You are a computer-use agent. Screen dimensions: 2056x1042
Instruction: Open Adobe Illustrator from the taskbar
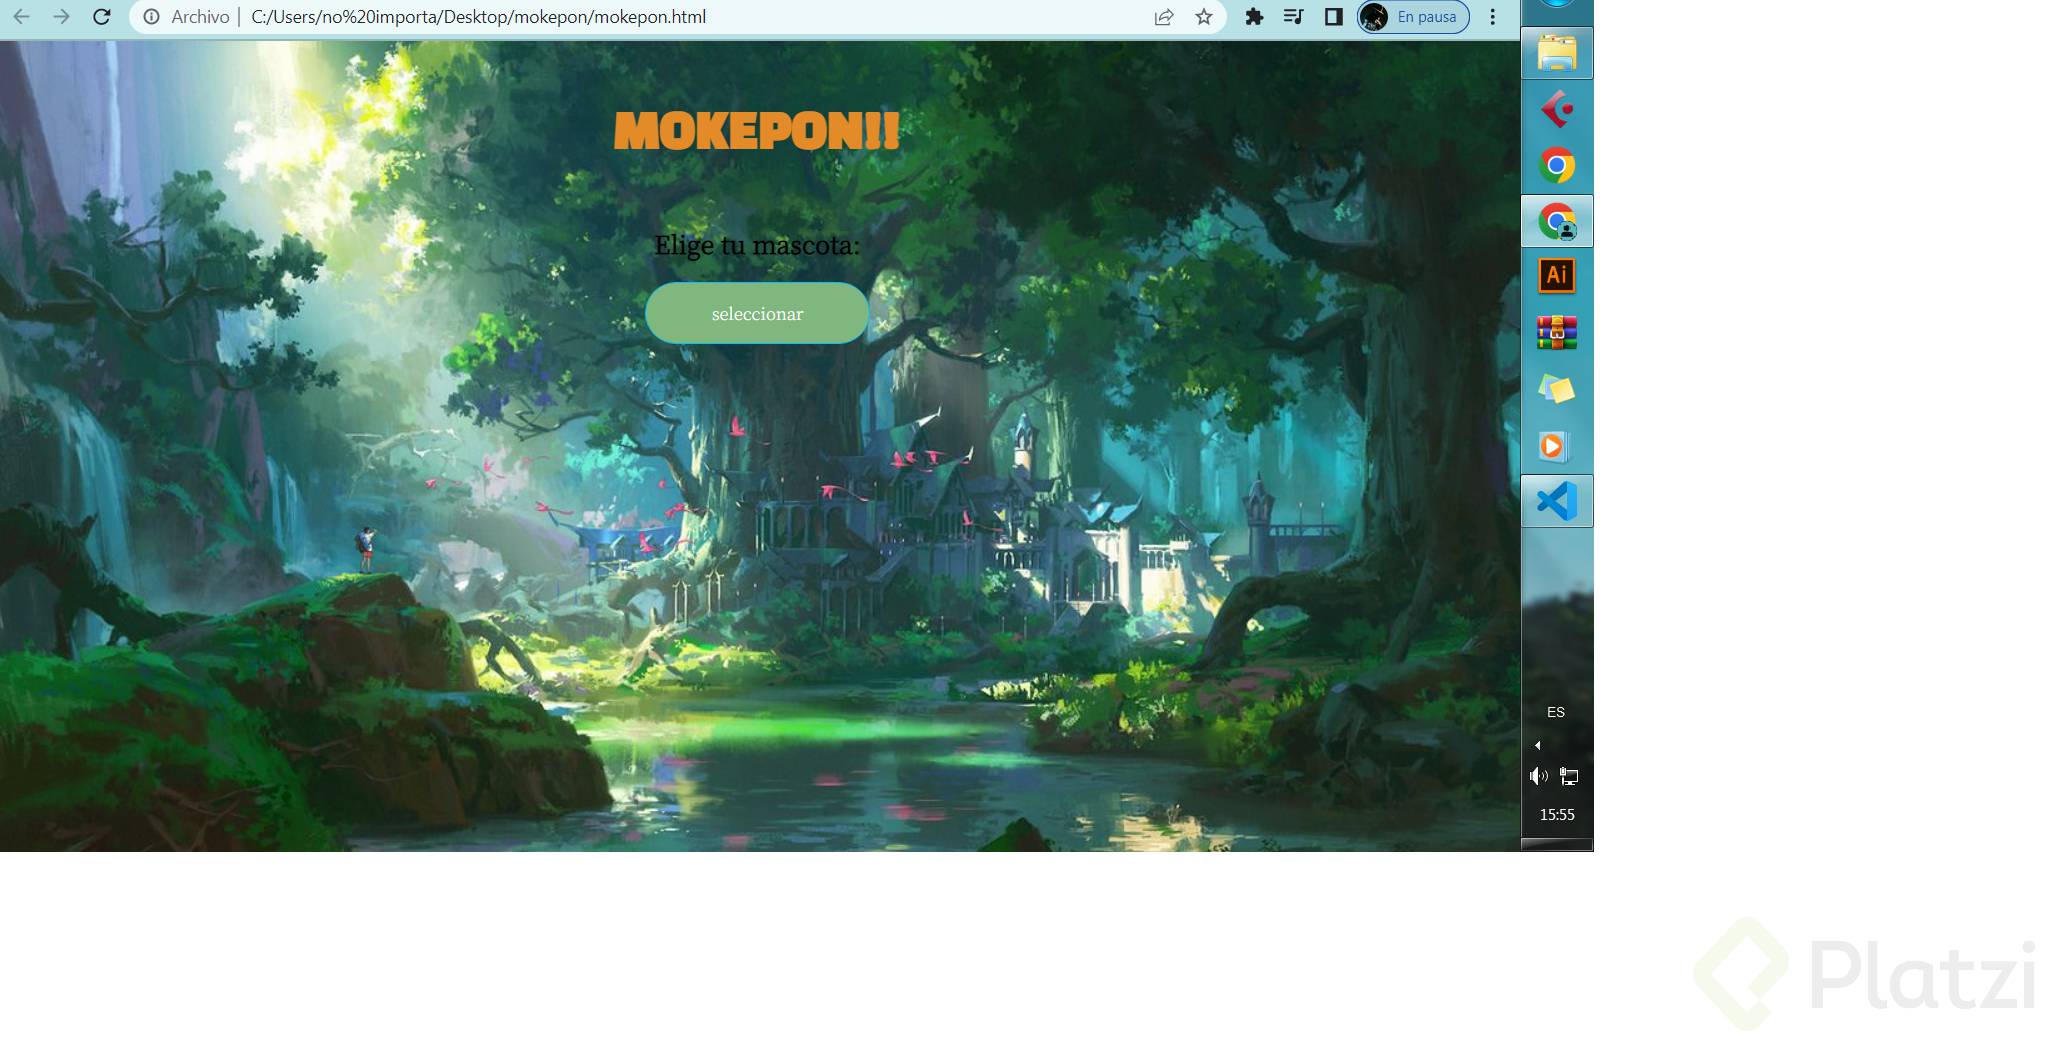[x=1557, y=276]
